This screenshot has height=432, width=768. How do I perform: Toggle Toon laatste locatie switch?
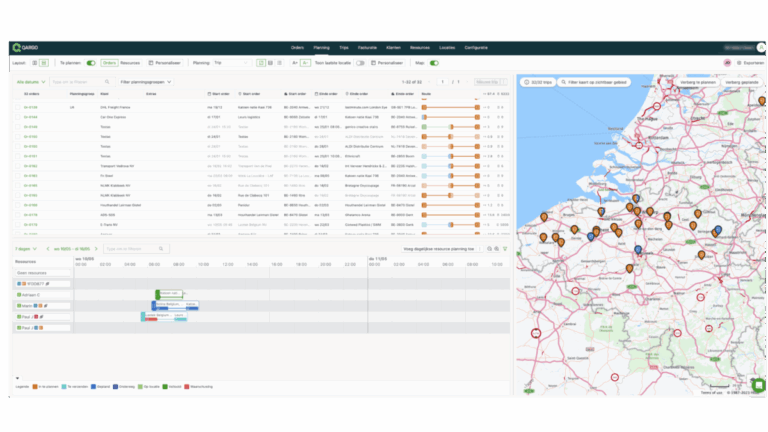point(360,63)
